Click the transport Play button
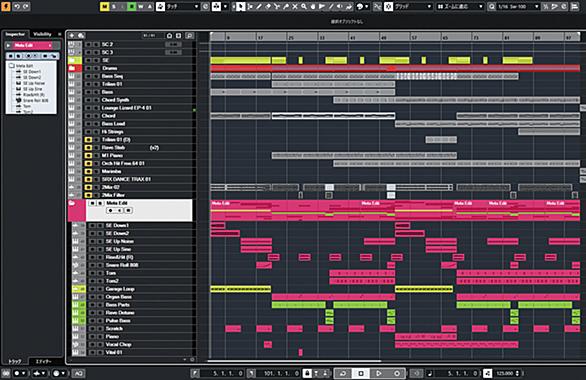 [379, 373]
